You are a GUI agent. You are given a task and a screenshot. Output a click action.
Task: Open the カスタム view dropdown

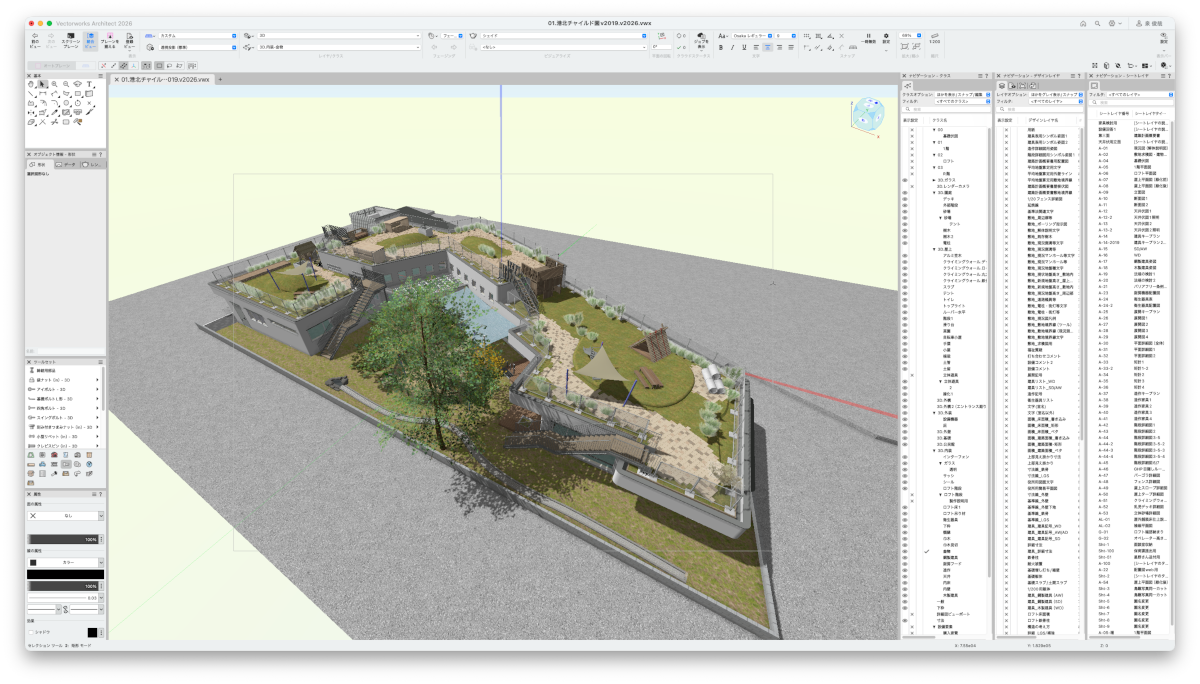(x=197, y=35)
